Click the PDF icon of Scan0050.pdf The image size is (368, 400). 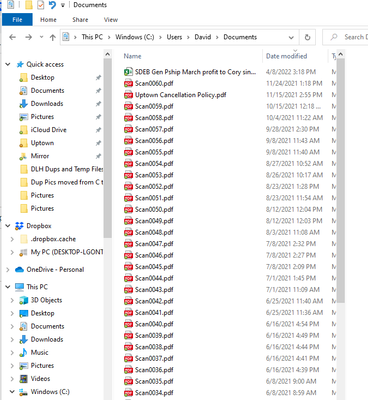tap(128, 209)
